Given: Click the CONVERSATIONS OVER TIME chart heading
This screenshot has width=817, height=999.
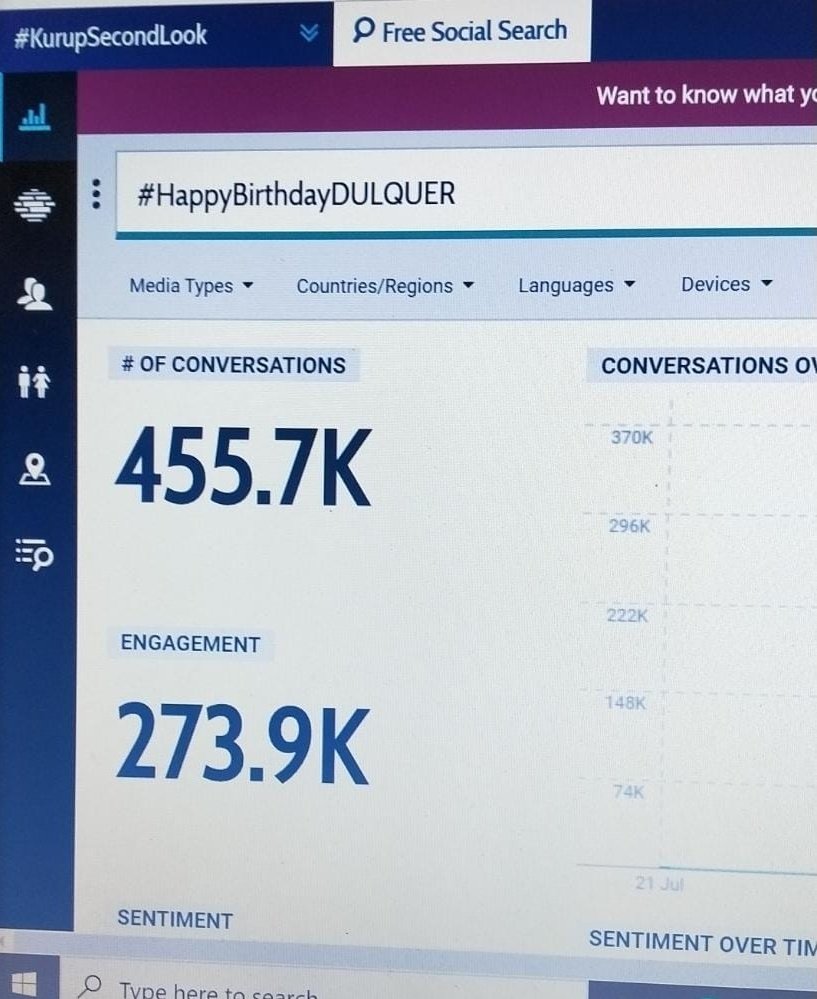Looking at the screenshot, I should [x=709, y=366].
